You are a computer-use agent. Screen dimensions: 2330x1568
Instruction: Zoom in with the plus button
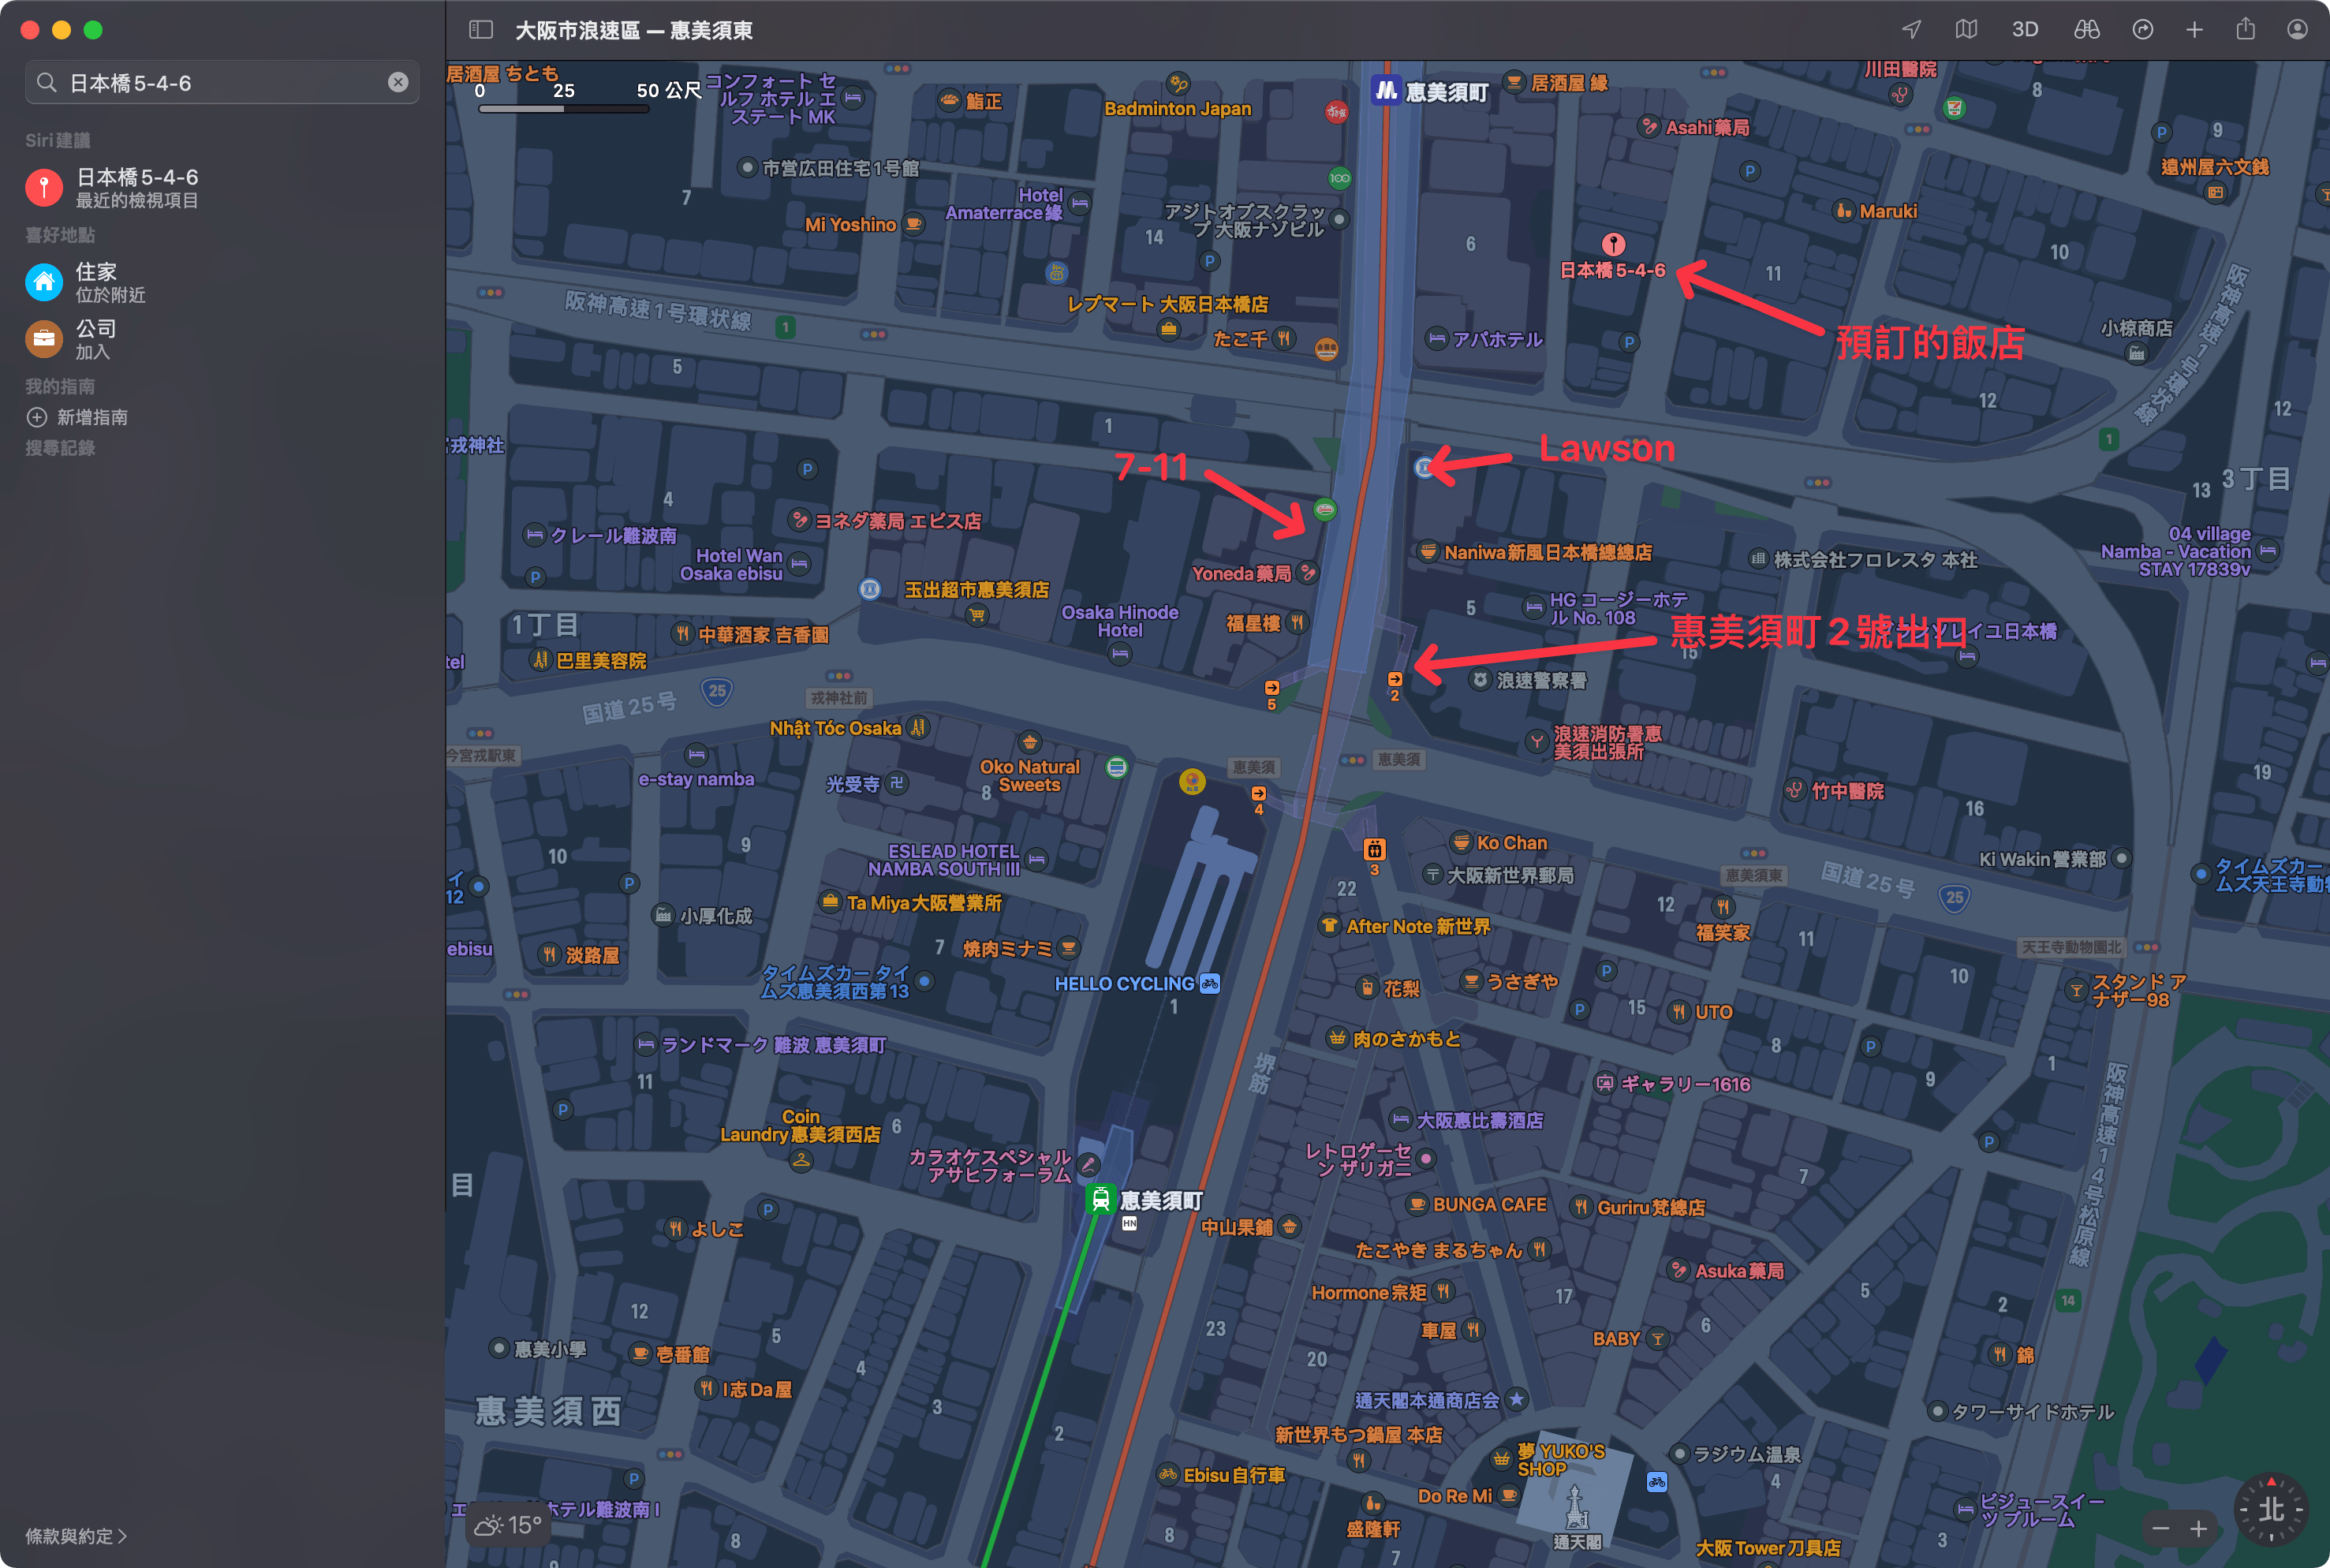[x=2198, y=1528]
